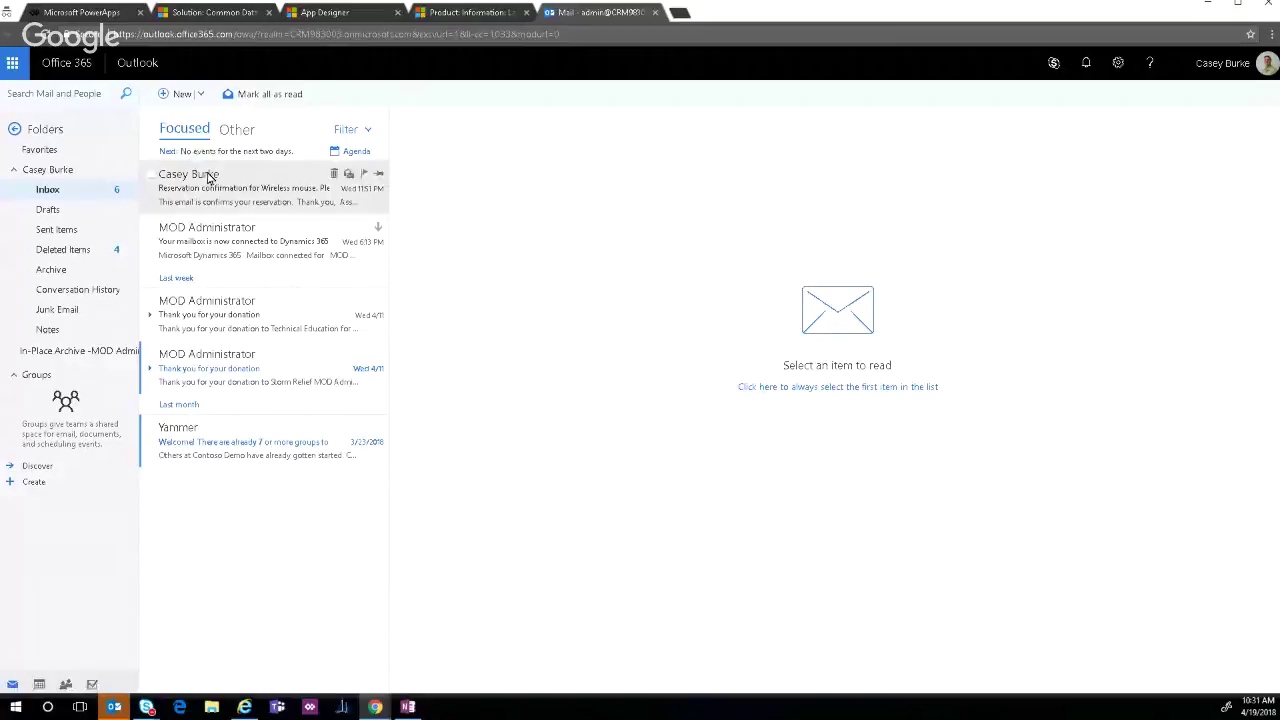
Task: Switch to the App Designer browser tab
Action: click(x=342, y=12)
